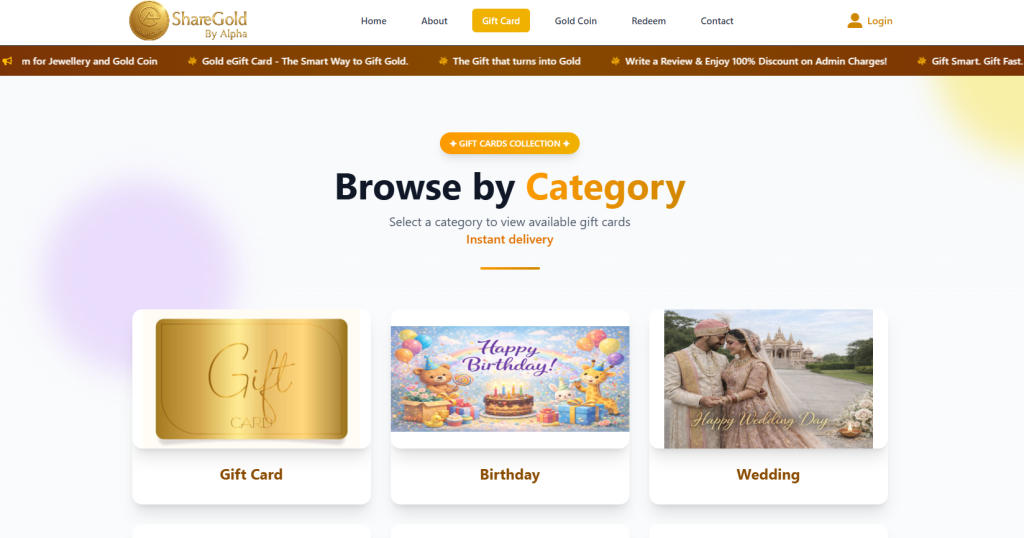Navigate to the Redeem page
This screenshot has width=1024, height=538.
[648, 21]
